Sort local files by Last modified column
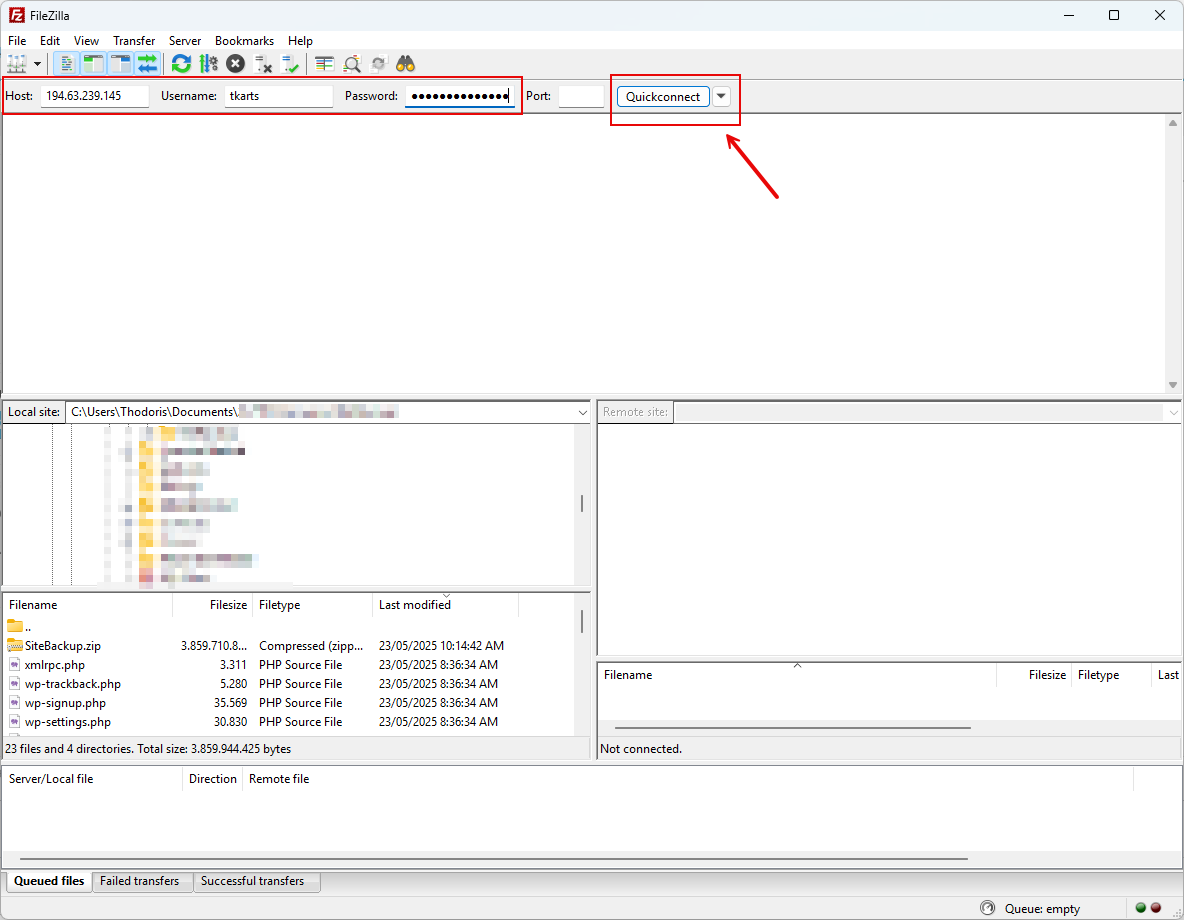1184x920 pixels. point(446,605)
